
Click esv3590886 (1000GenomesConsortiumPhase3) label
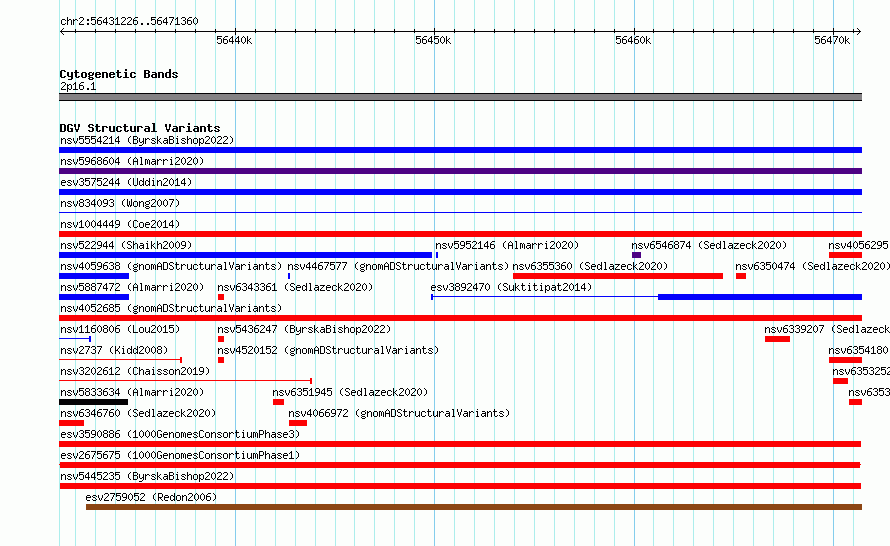180,434
